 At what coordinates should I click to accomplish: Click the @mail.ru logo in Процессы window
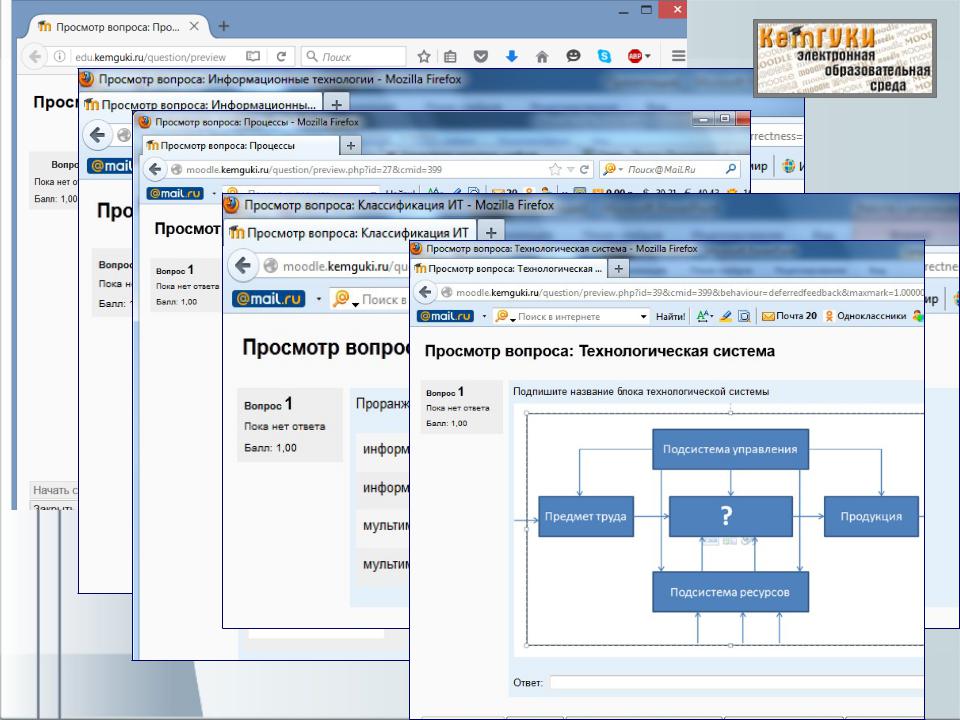pos(175,193)
